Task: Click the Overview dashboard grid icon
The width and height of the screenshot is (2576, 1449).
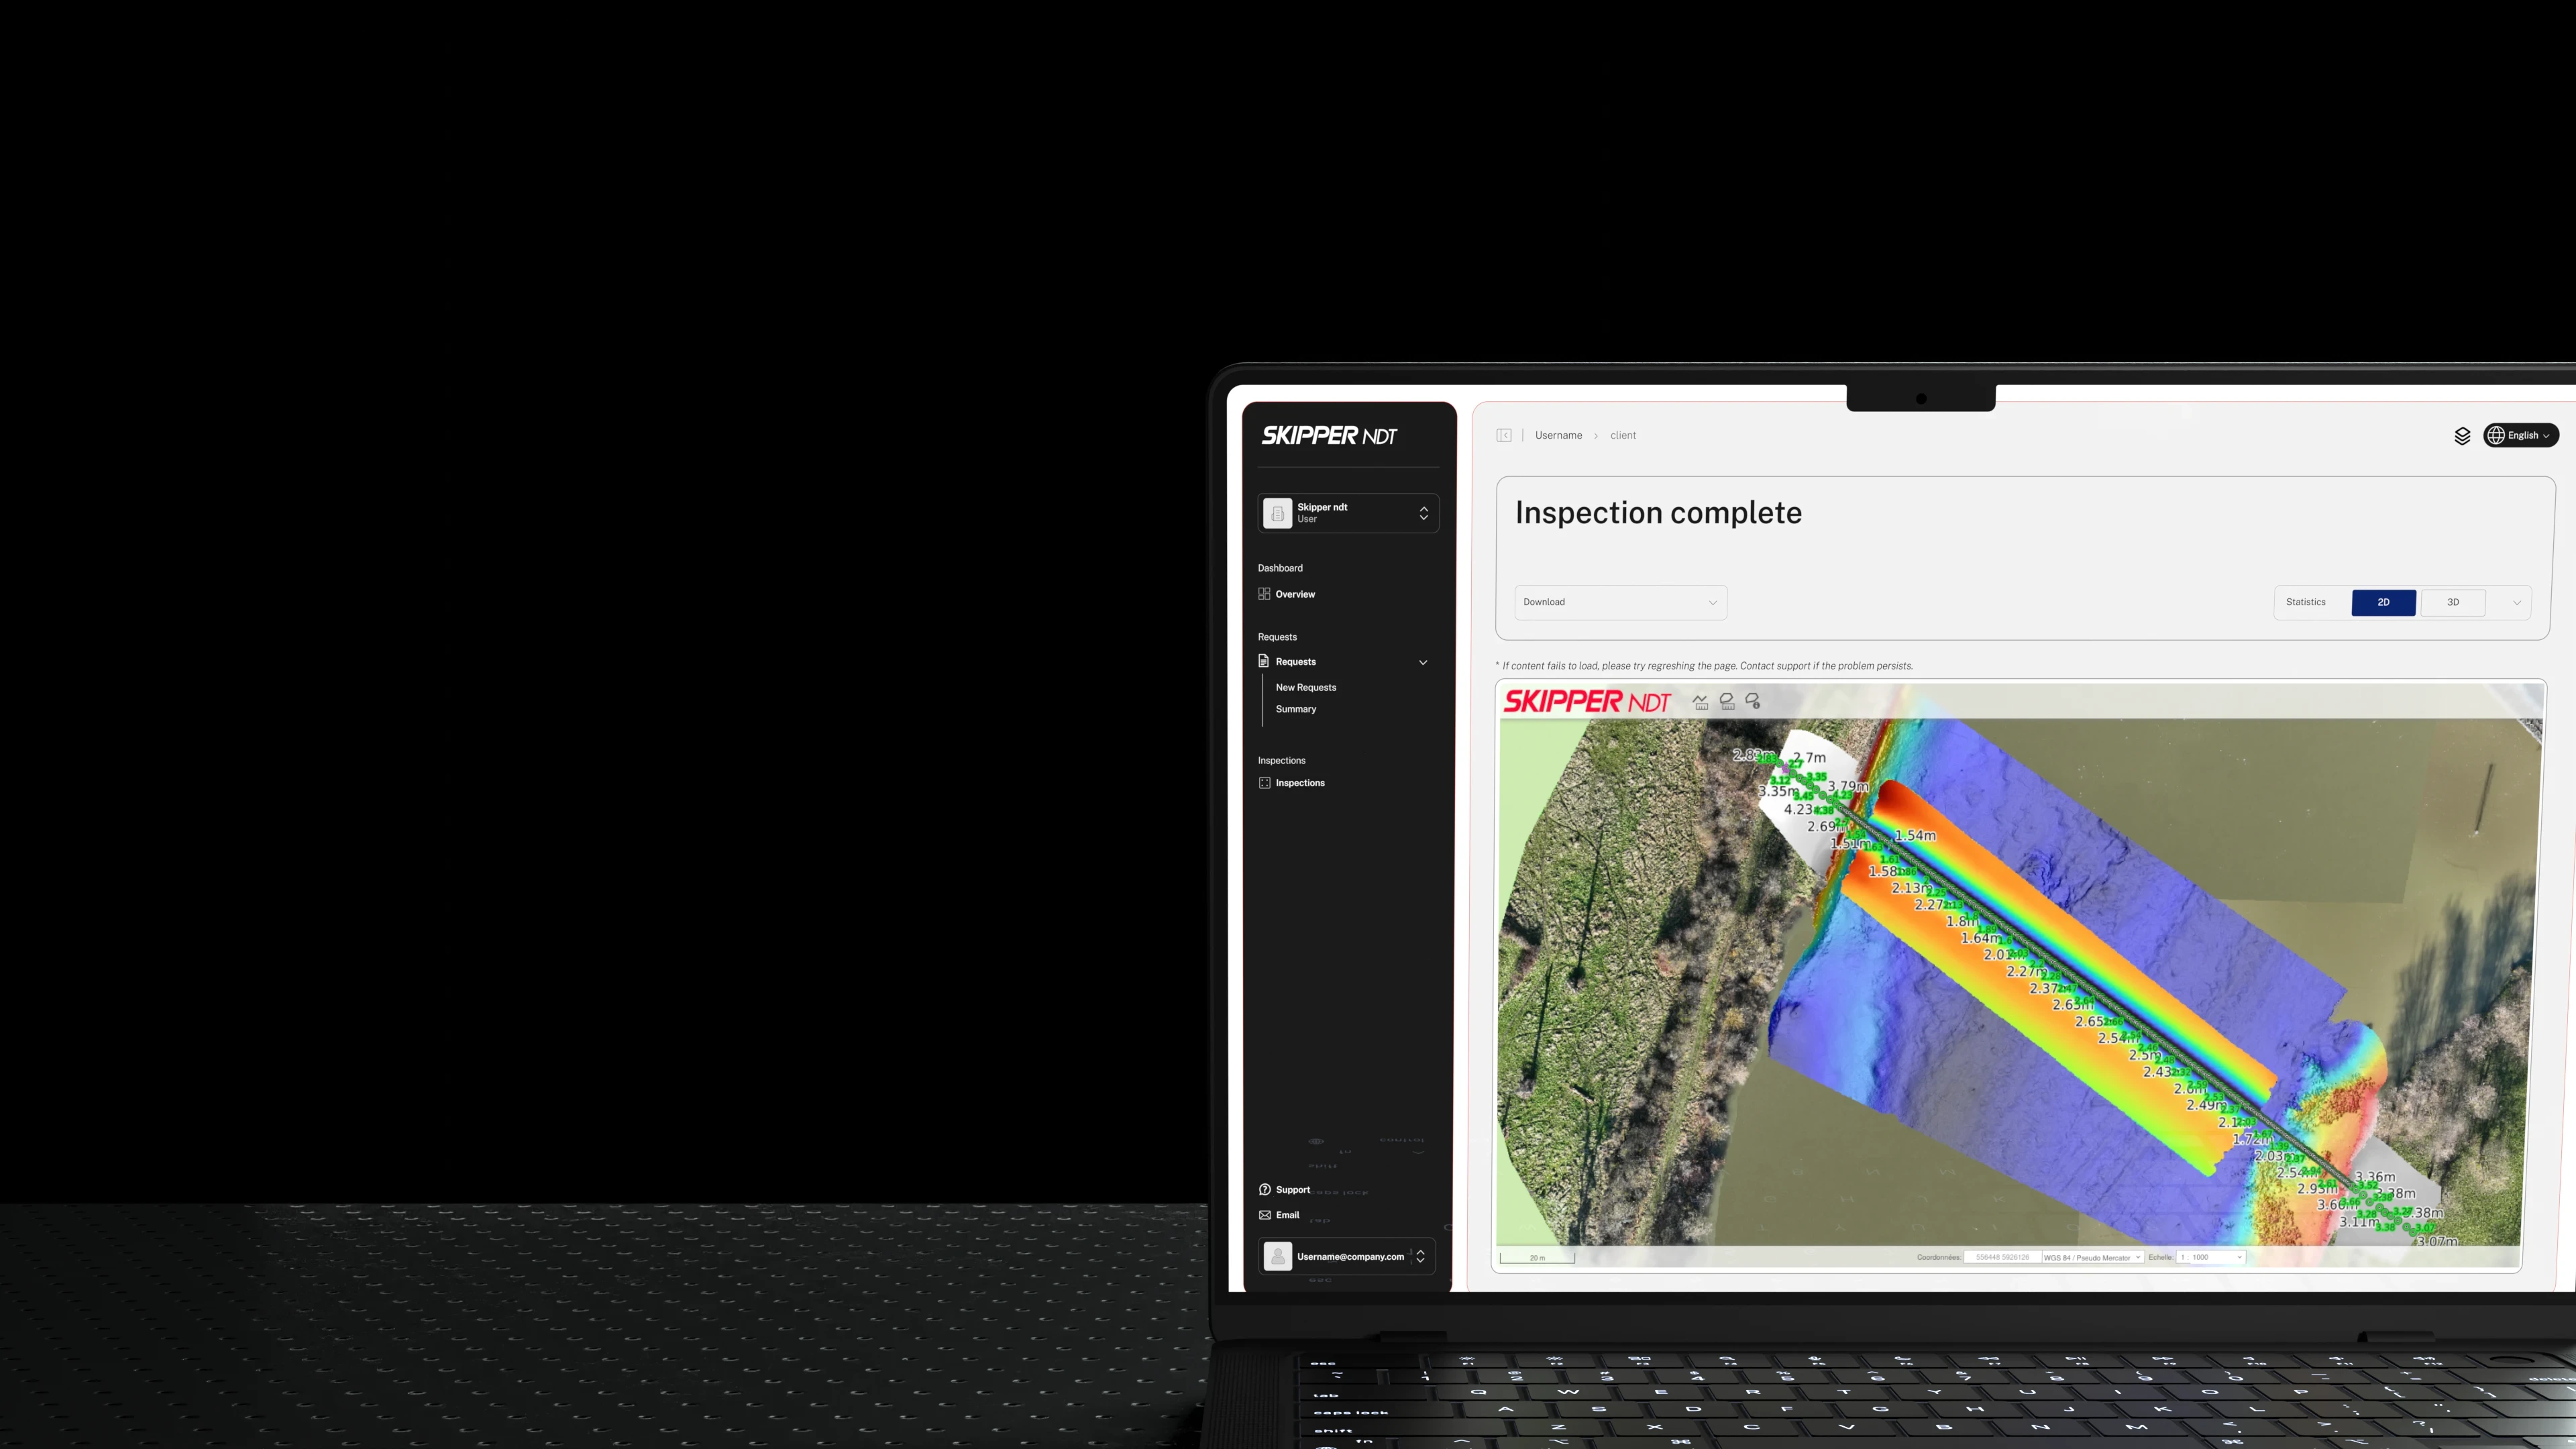Action: coord(1264,594)
